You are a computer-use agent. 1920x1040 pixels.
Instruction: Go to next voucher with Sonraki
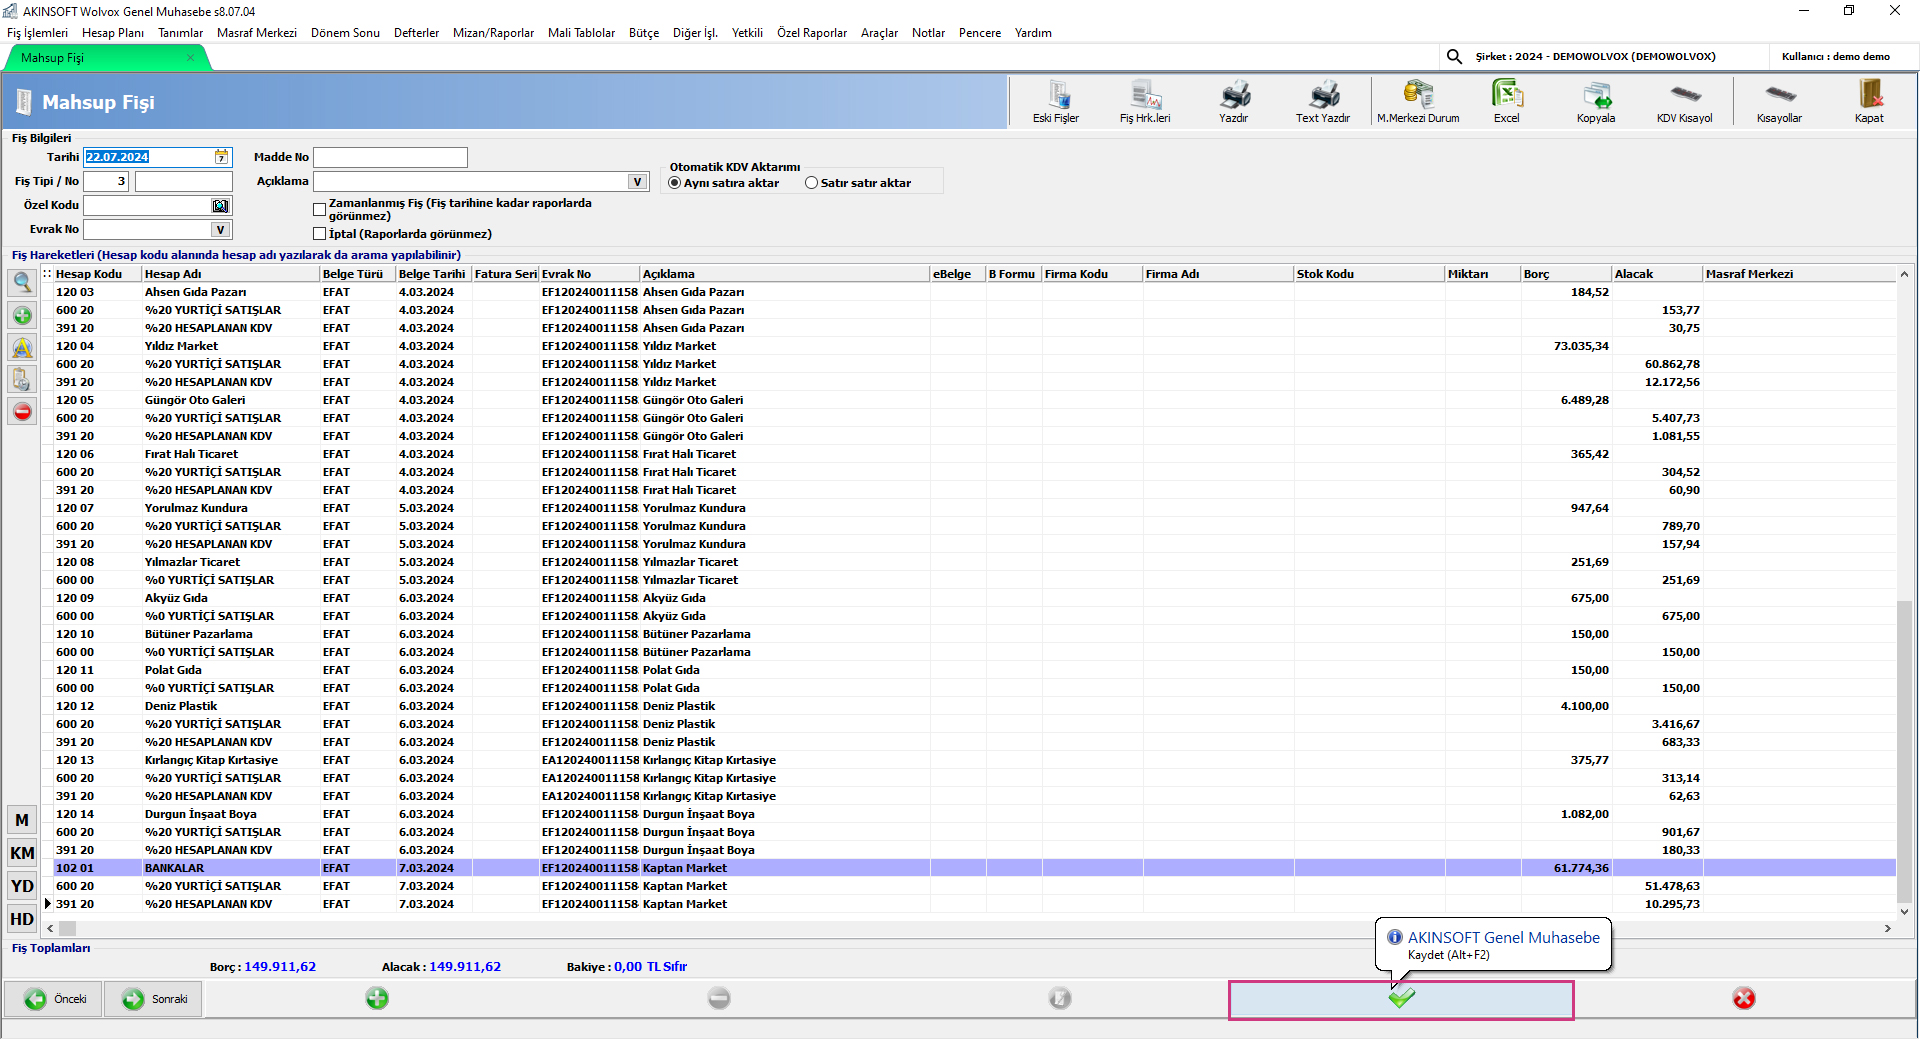point(154,999)
